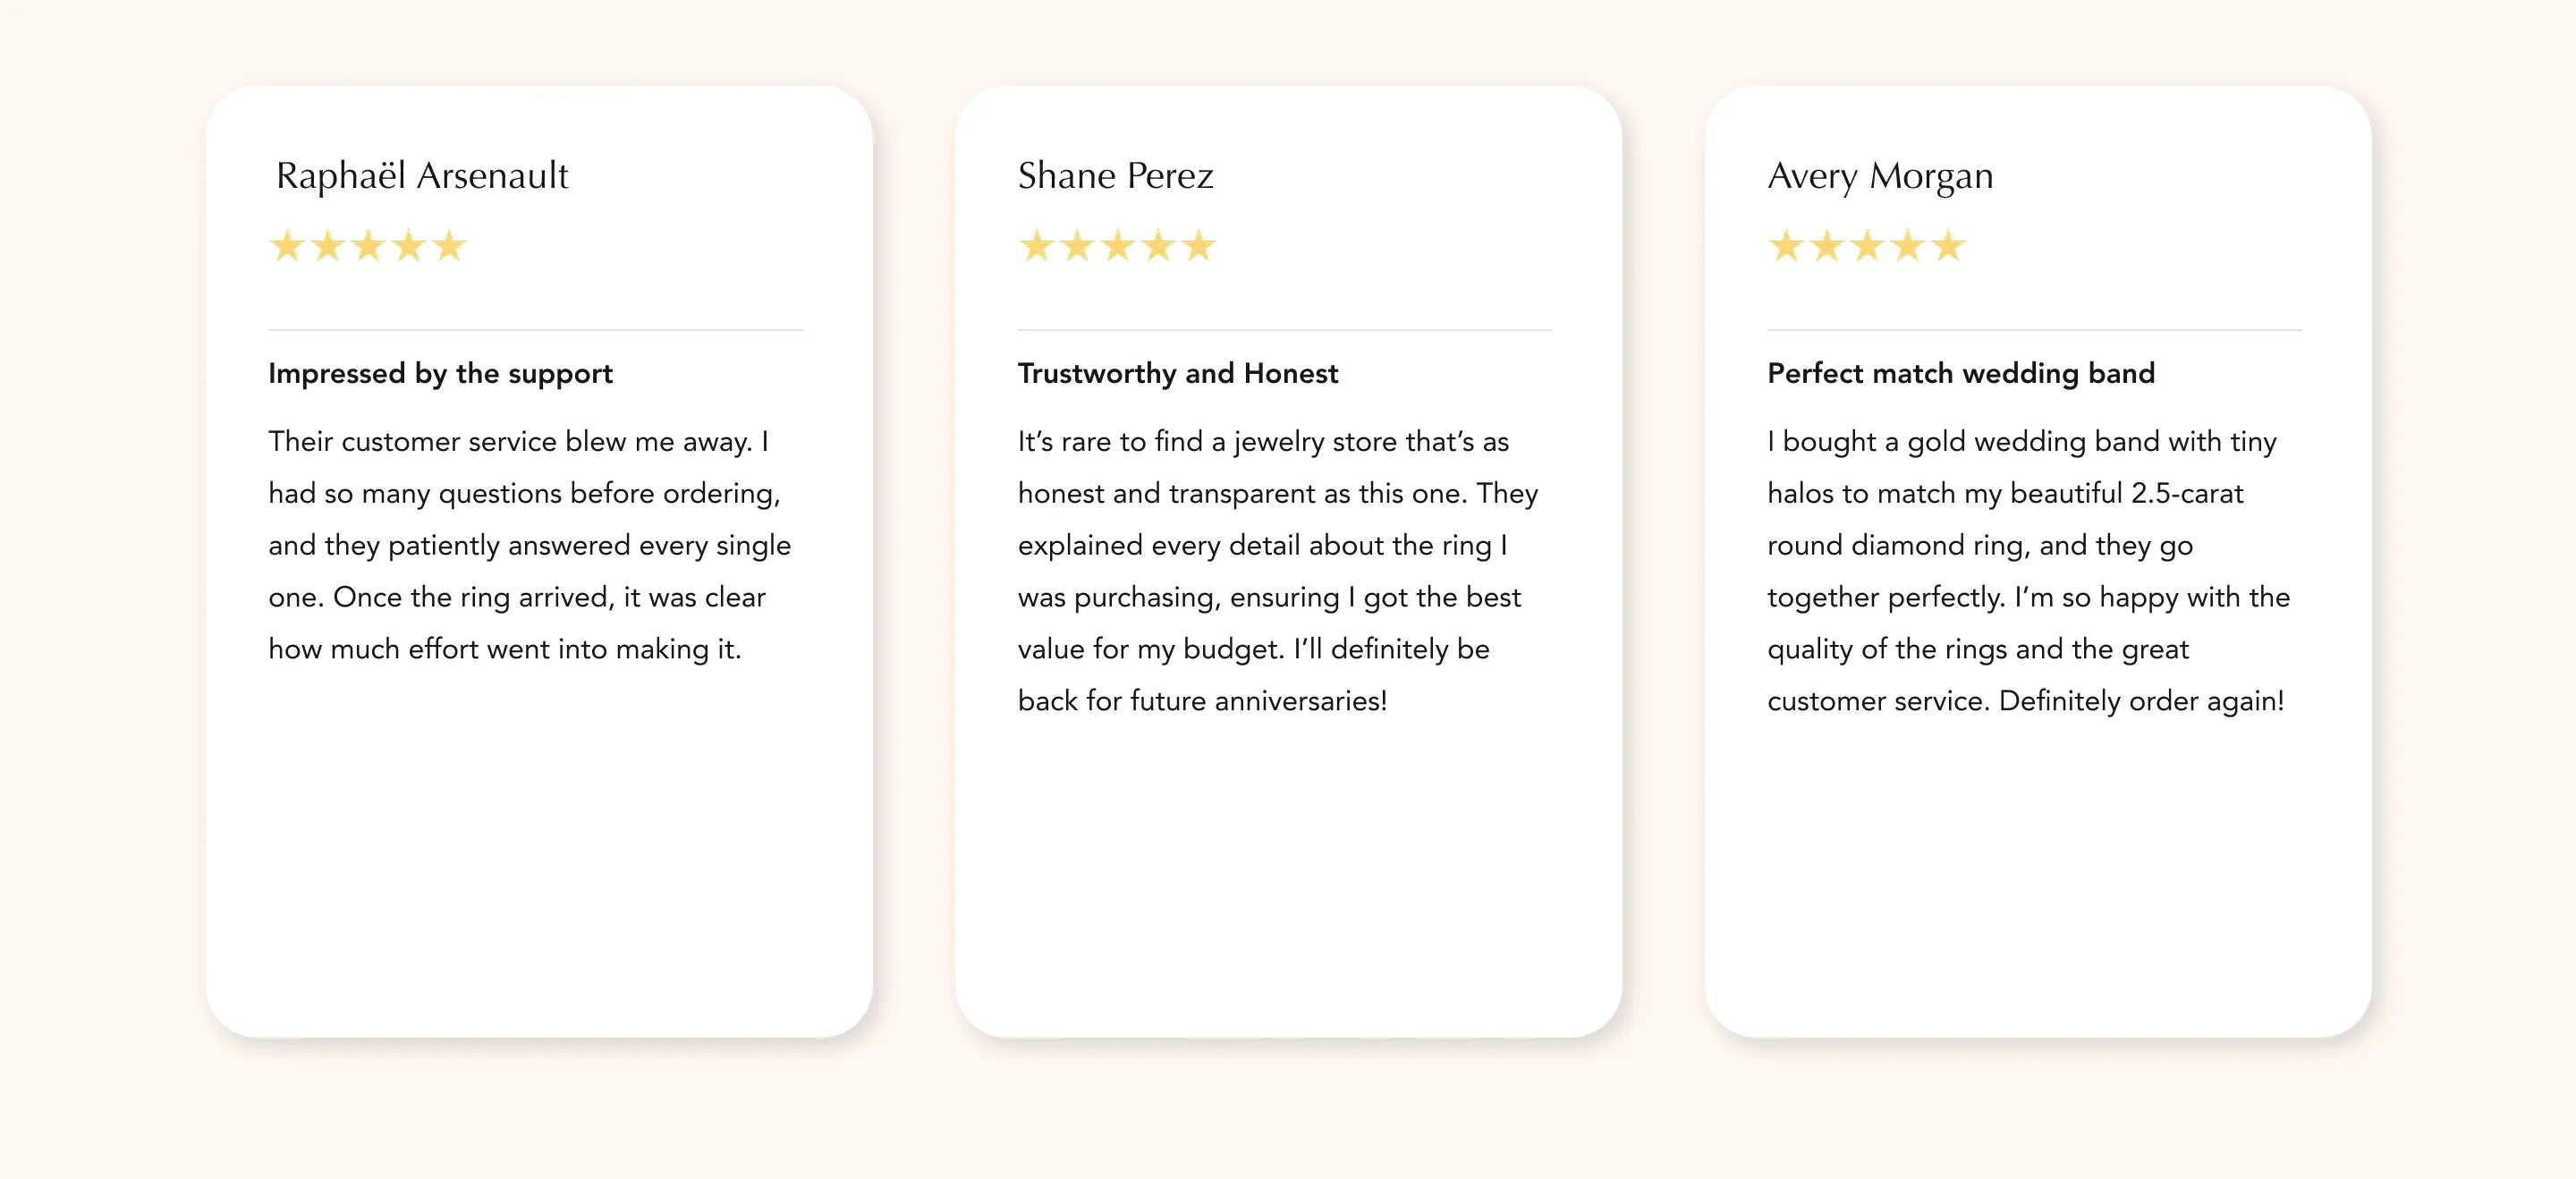Click the first star in Avery Morgan's rating
Screen dimensions: 2576x1179
1786,246
